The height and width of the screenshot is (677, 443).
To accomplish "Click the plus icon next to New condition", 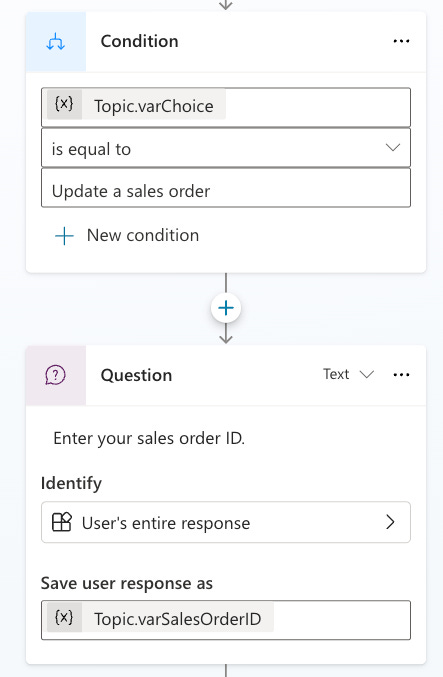I will tap(64, 236).
